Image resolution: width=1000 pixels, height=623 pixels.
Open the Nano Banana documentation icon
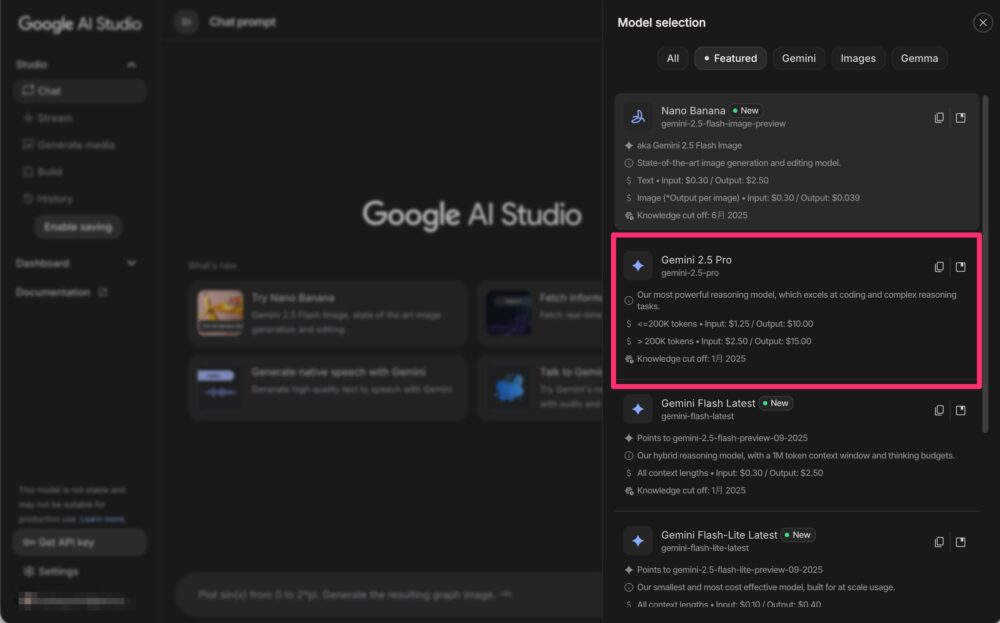click(960, 118)
